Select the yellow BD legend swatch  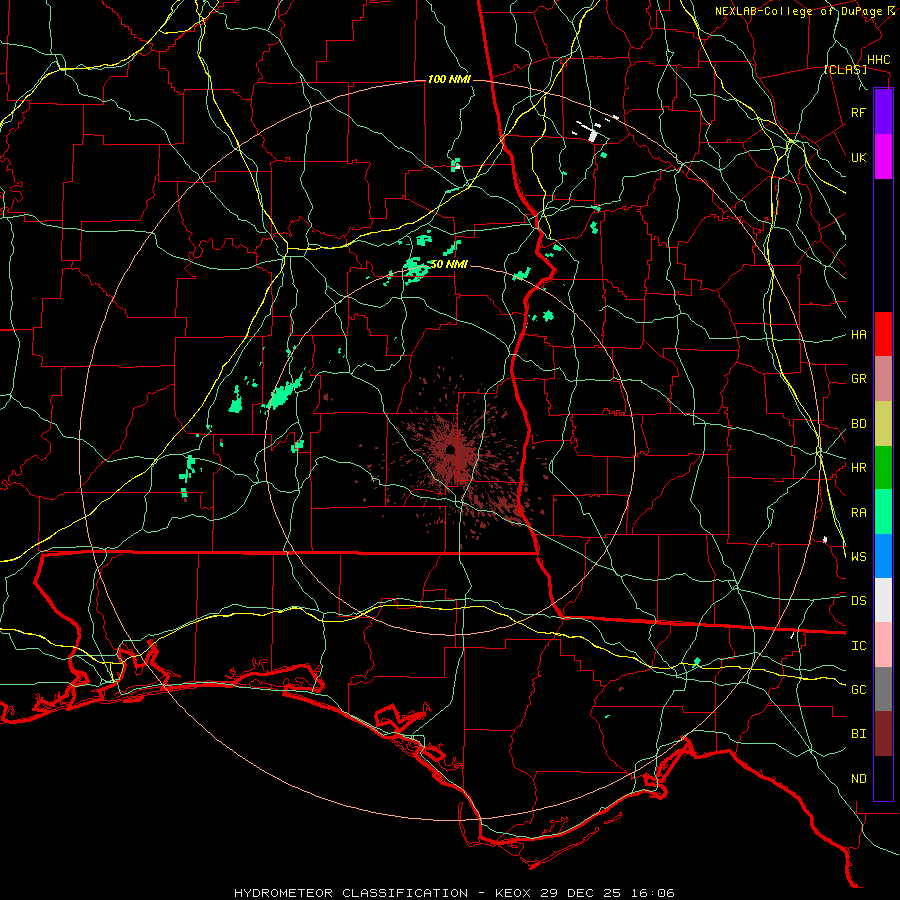pyautogui.click(x=883, y=424)
